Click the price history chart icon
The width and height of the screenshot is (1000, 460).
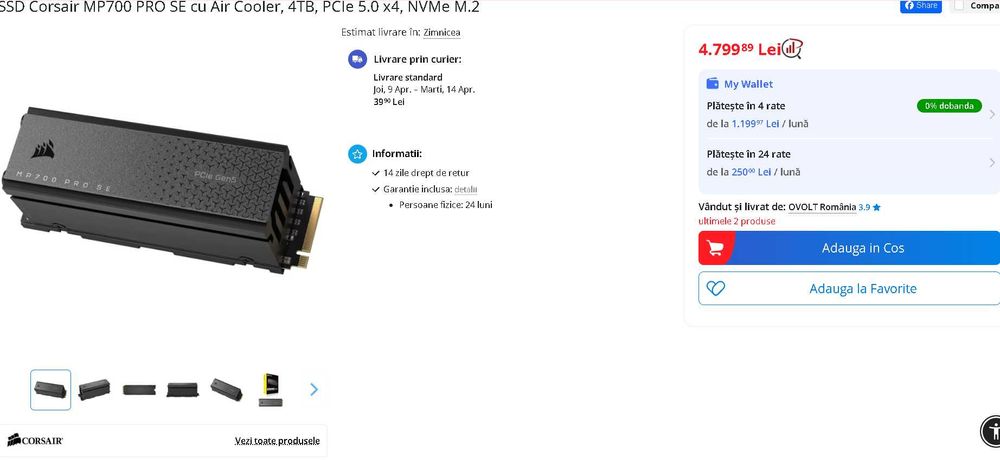tap(792, 48)
